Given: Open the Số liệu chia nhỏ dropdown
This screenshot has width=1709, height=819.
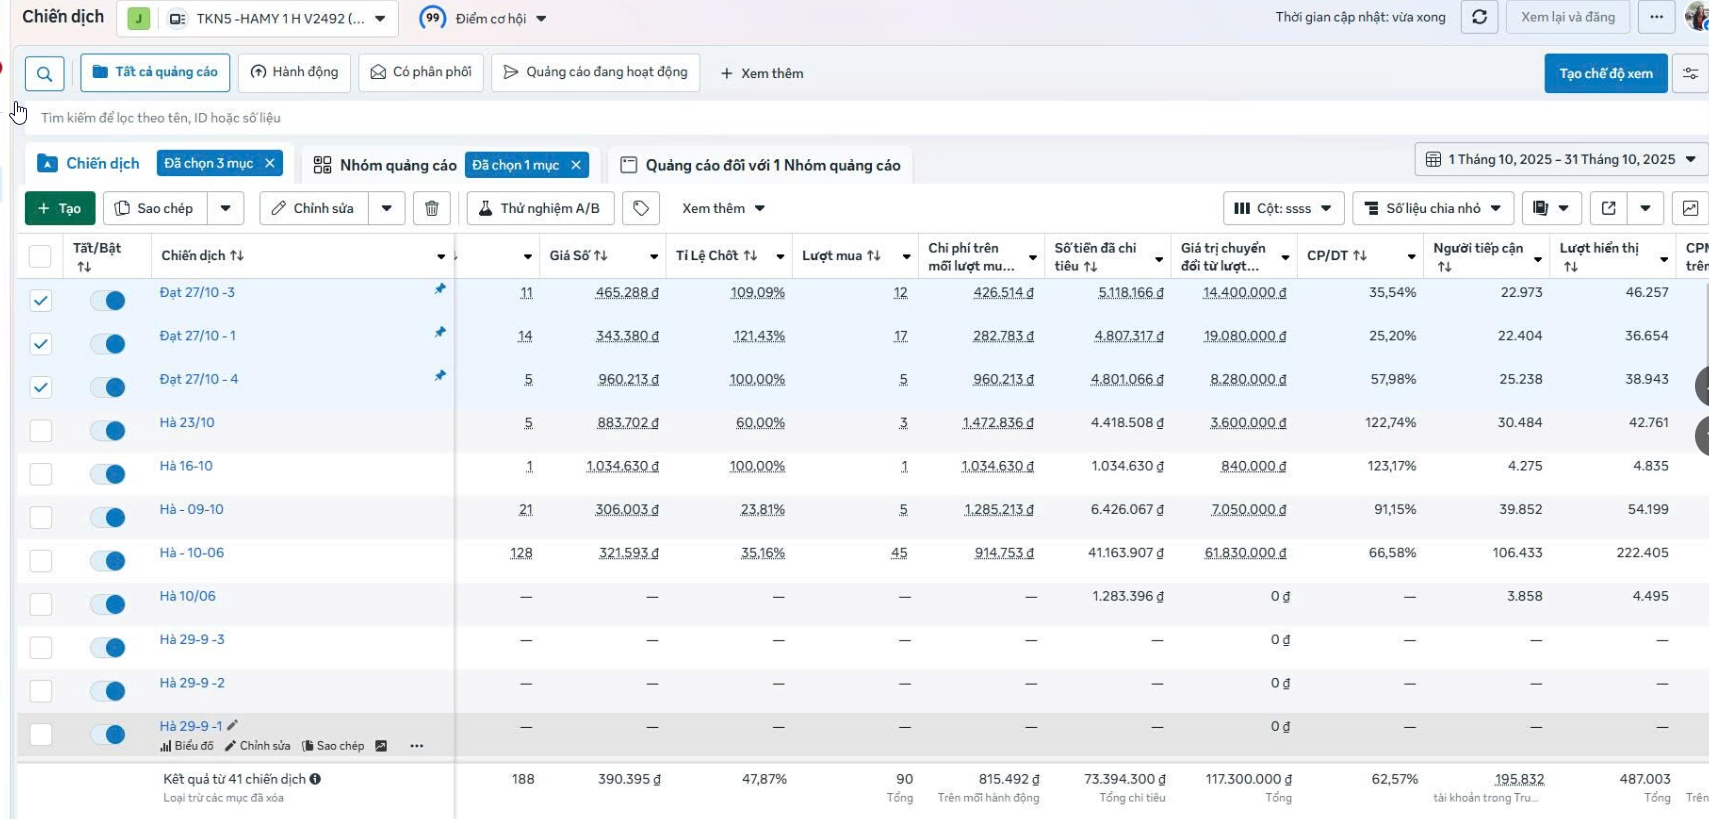Looking at the screenshot, I should (1432, 208).
